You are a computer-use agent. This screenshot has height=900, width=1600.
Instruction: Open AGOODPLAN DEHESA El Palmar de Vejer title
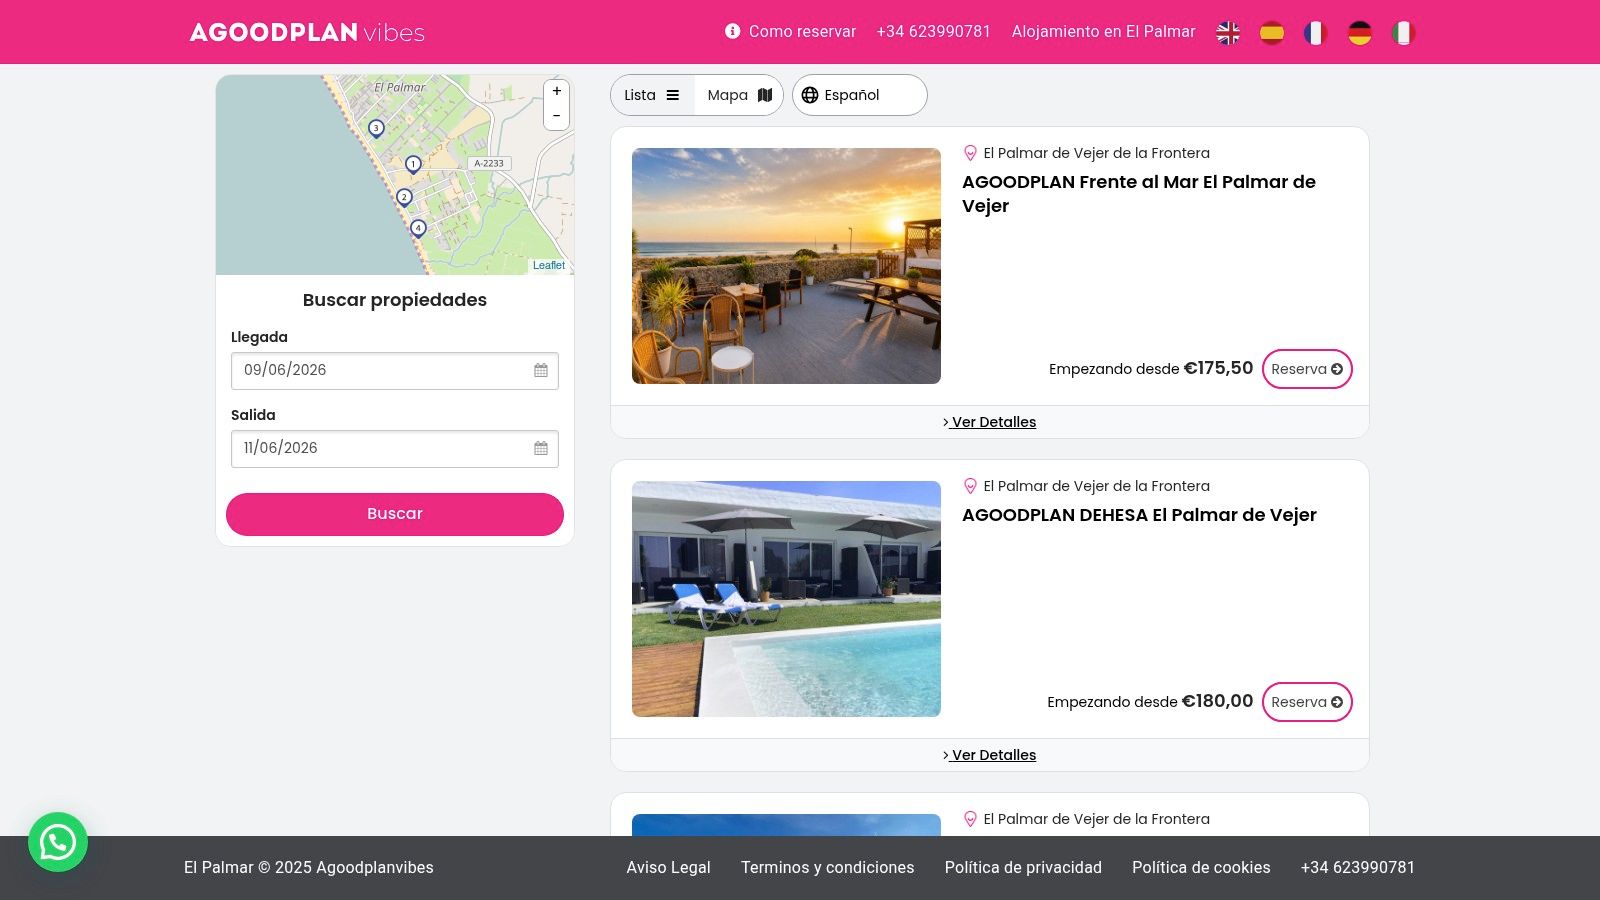1139,515
